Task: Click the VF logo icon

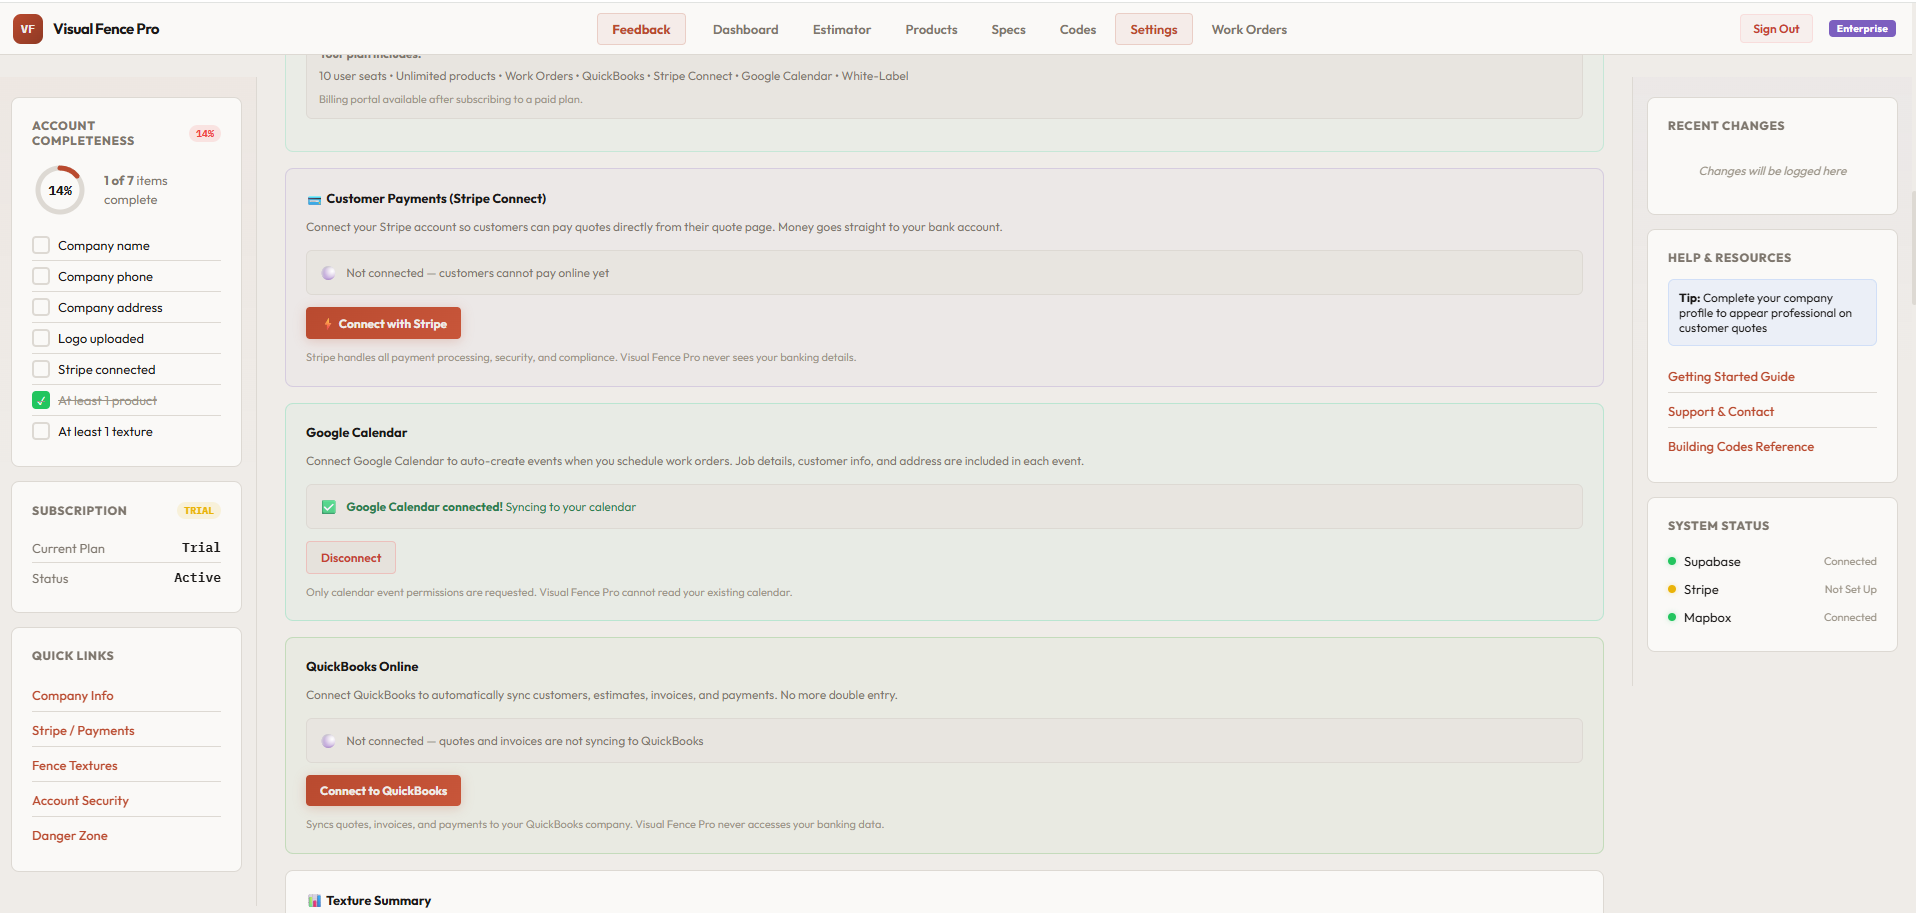Action: 28,29
